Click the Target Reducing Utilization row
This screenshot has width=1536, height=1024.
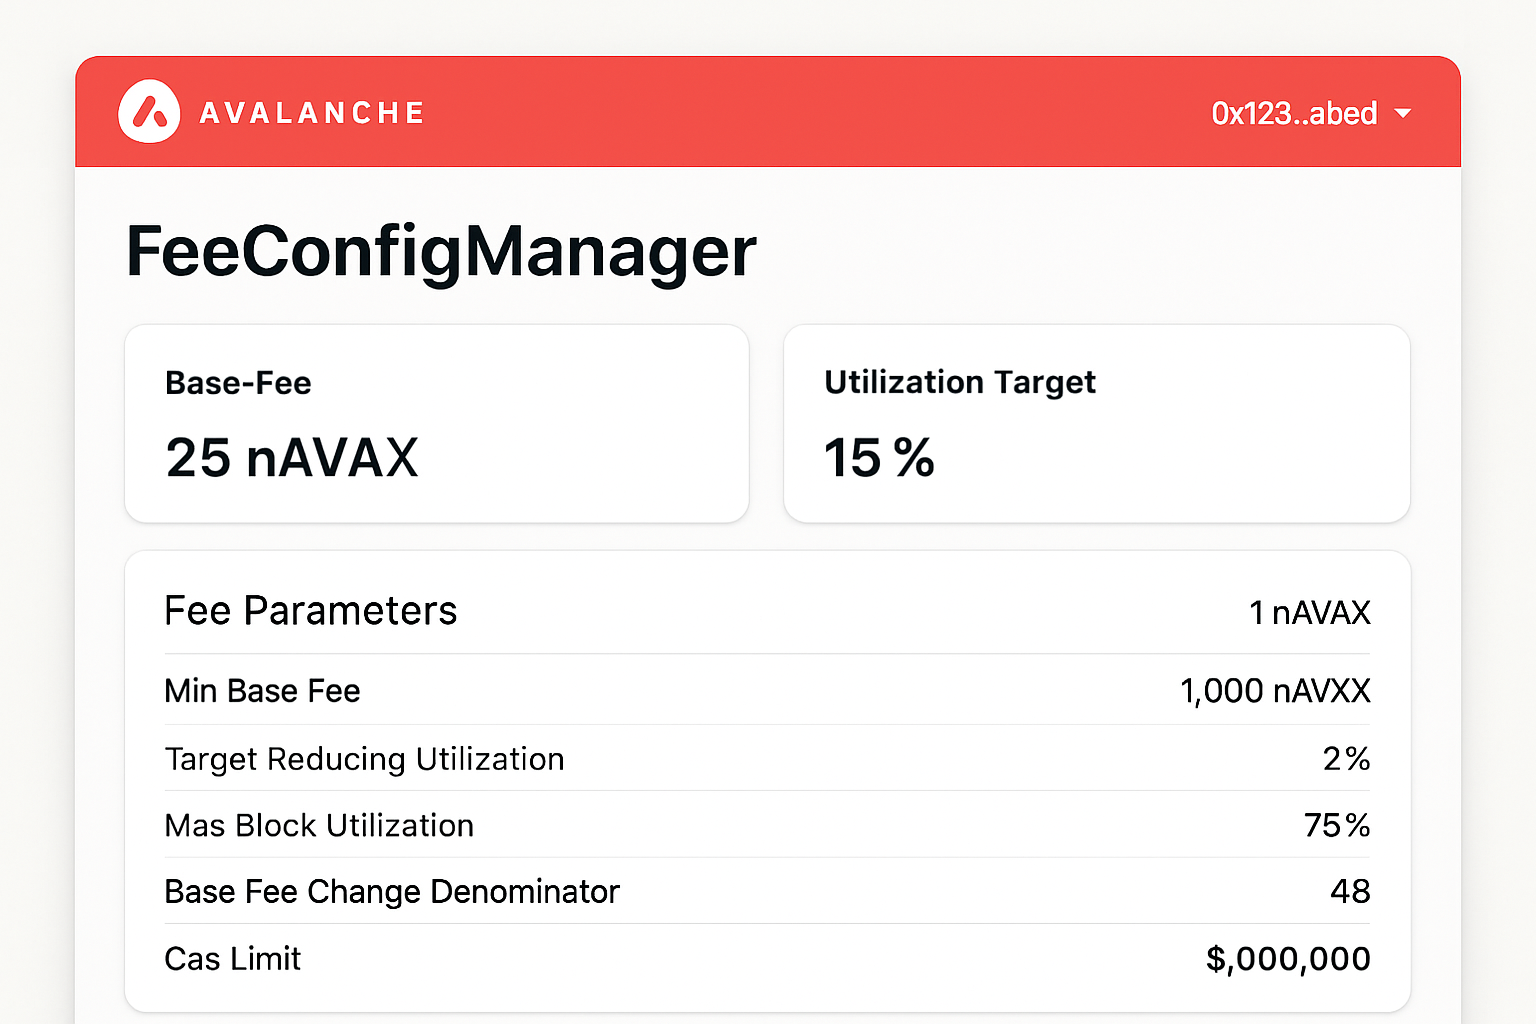(364, 759)
